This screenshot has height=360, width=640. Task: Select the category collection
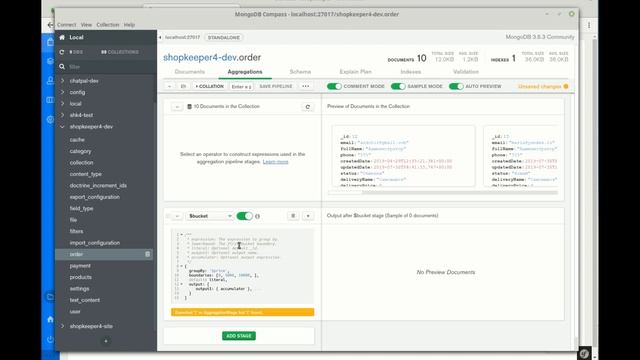[x=80, y=151]
